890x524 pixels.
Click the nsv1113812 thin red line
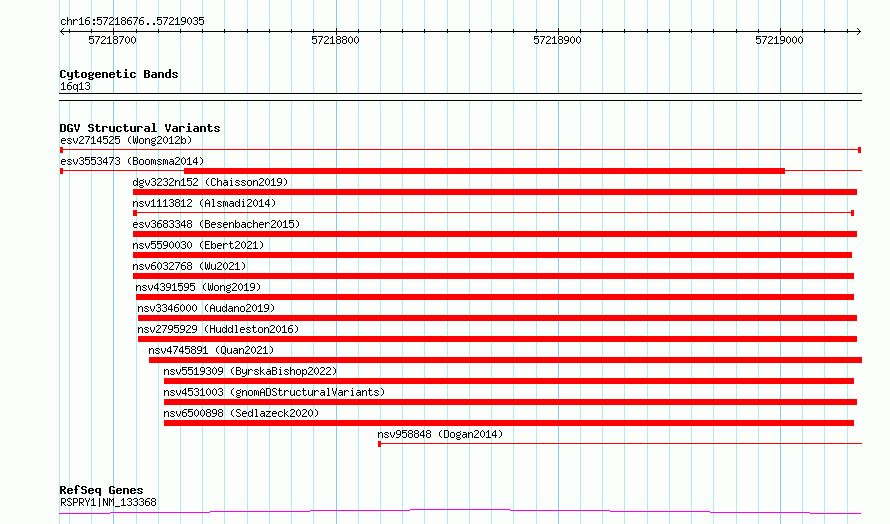click(493, 213)
